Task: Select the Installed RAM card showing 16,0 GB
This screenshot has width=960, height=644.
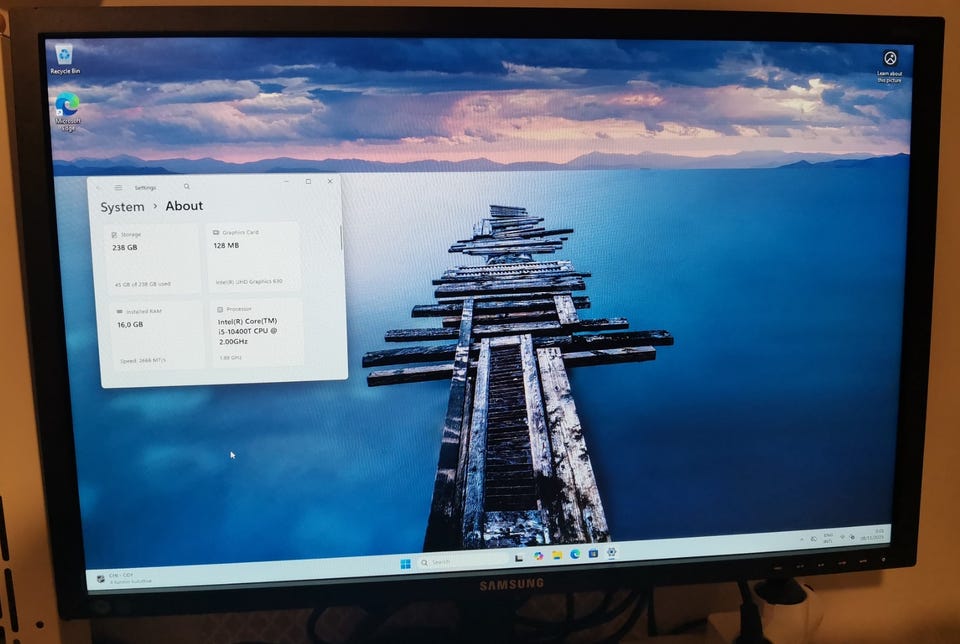Action: click(x=157, y=335)
